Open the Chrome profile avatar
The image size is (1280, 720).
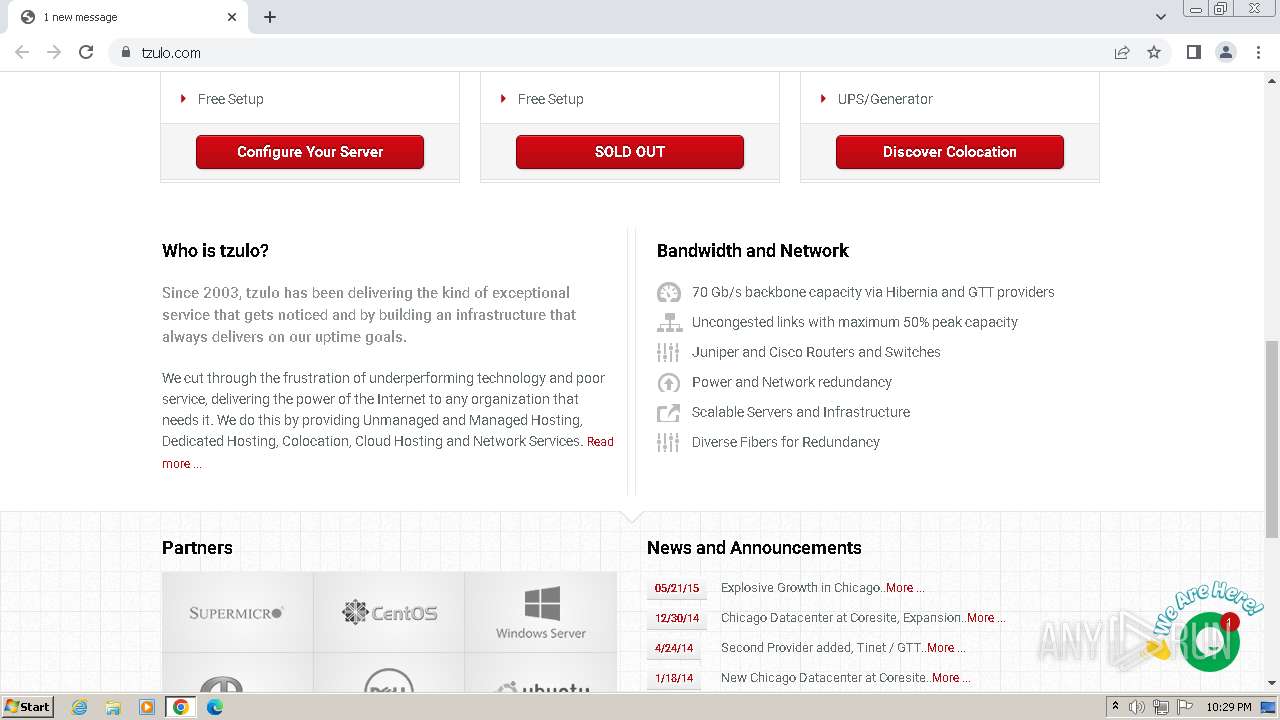point(1226,52)
